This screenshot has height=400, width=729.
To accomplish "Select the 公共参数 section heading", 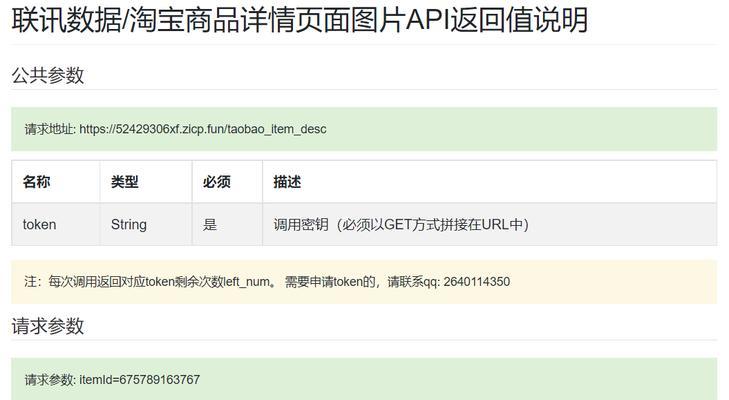I will [48, 75].
